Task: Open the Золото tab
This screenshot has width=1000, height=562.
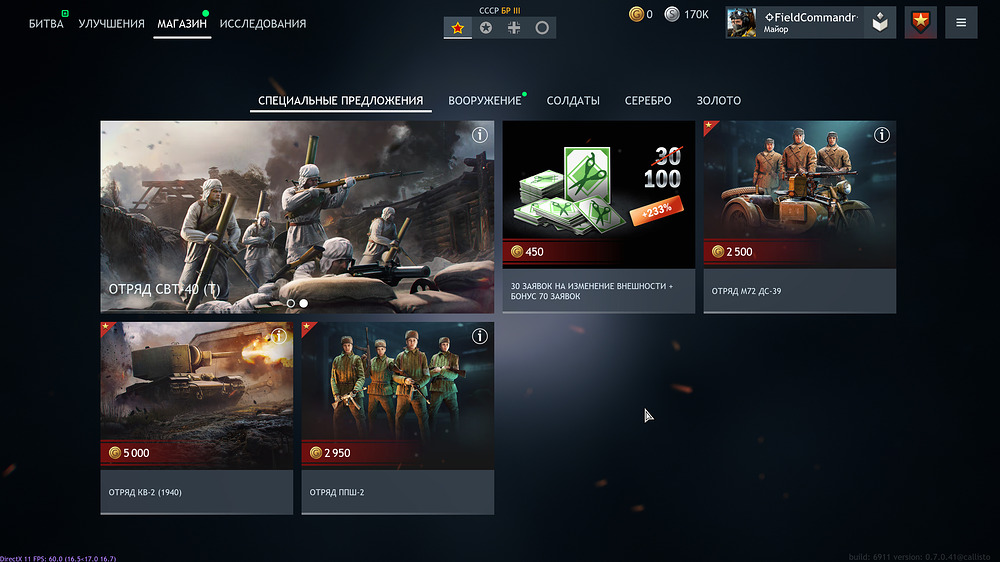Action: tap(718, 100)
